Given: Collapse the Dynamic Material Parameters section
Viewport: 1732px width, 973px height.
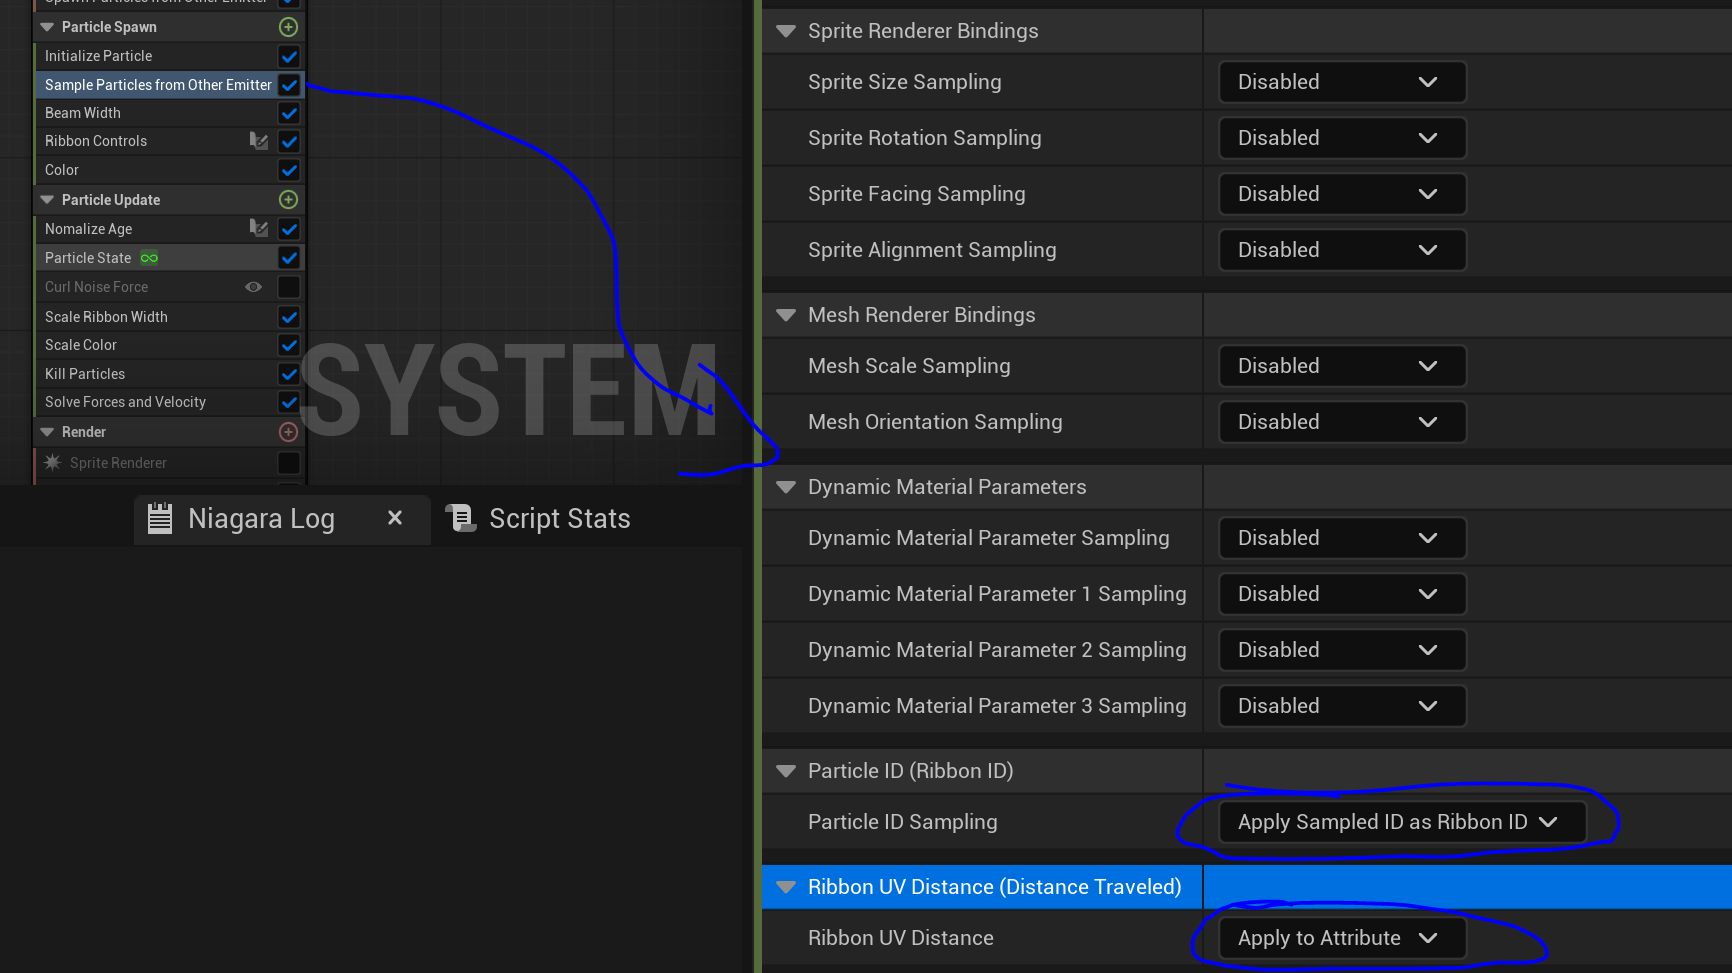Looking at the screenshot, I should coord(786,487).
